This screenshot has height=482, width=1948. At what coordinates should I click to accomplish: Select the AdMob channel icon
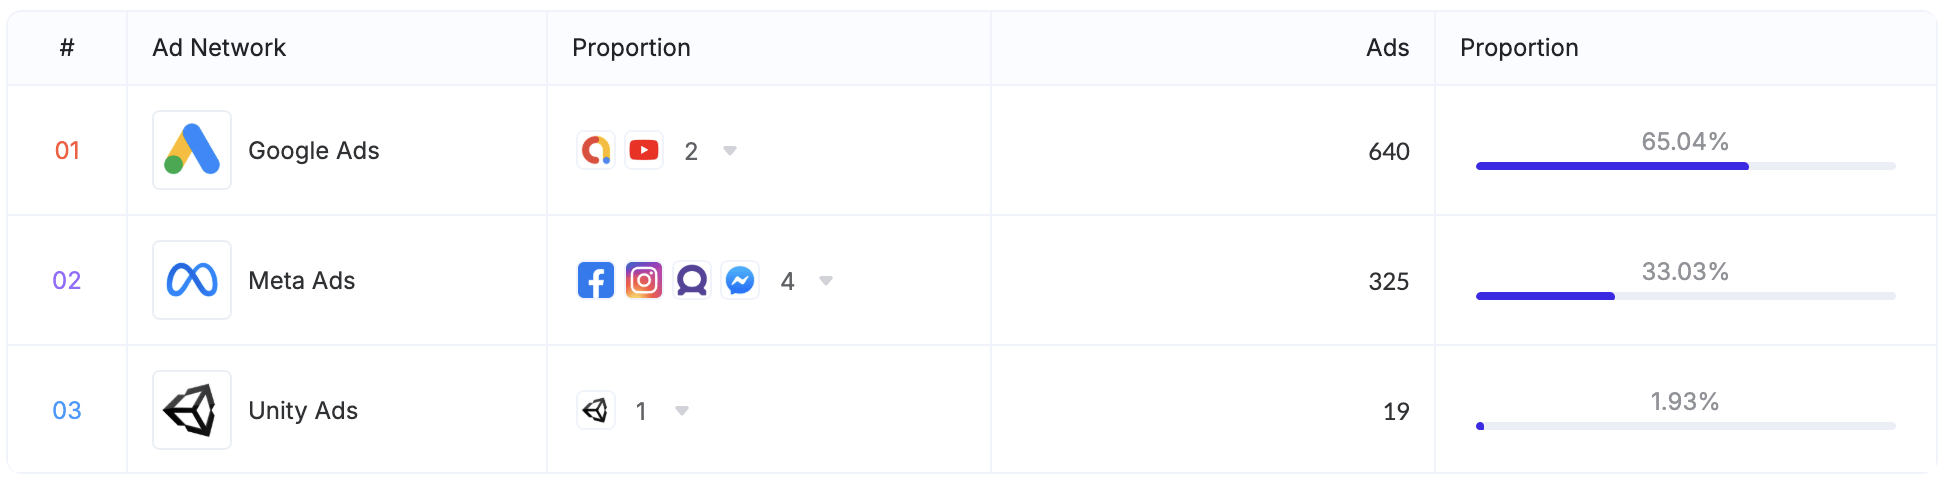tap(596, 150)
